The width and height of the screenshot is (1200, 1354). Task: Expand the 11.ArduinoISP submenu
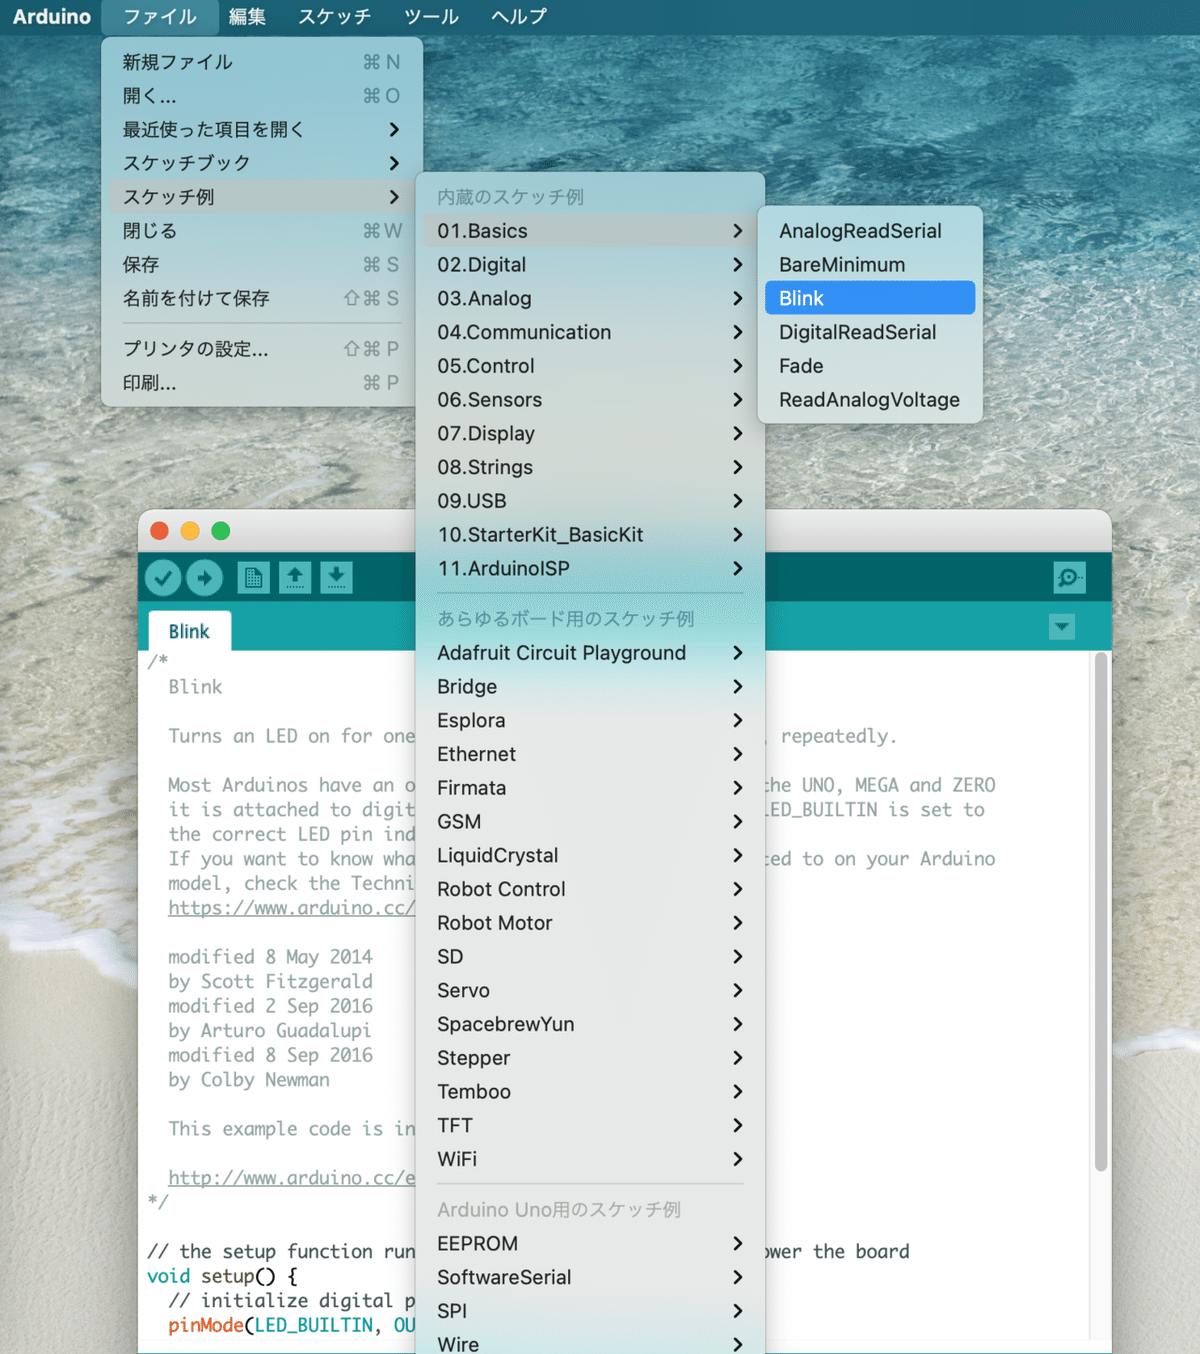pyautogui.click(x=590, y=569)
